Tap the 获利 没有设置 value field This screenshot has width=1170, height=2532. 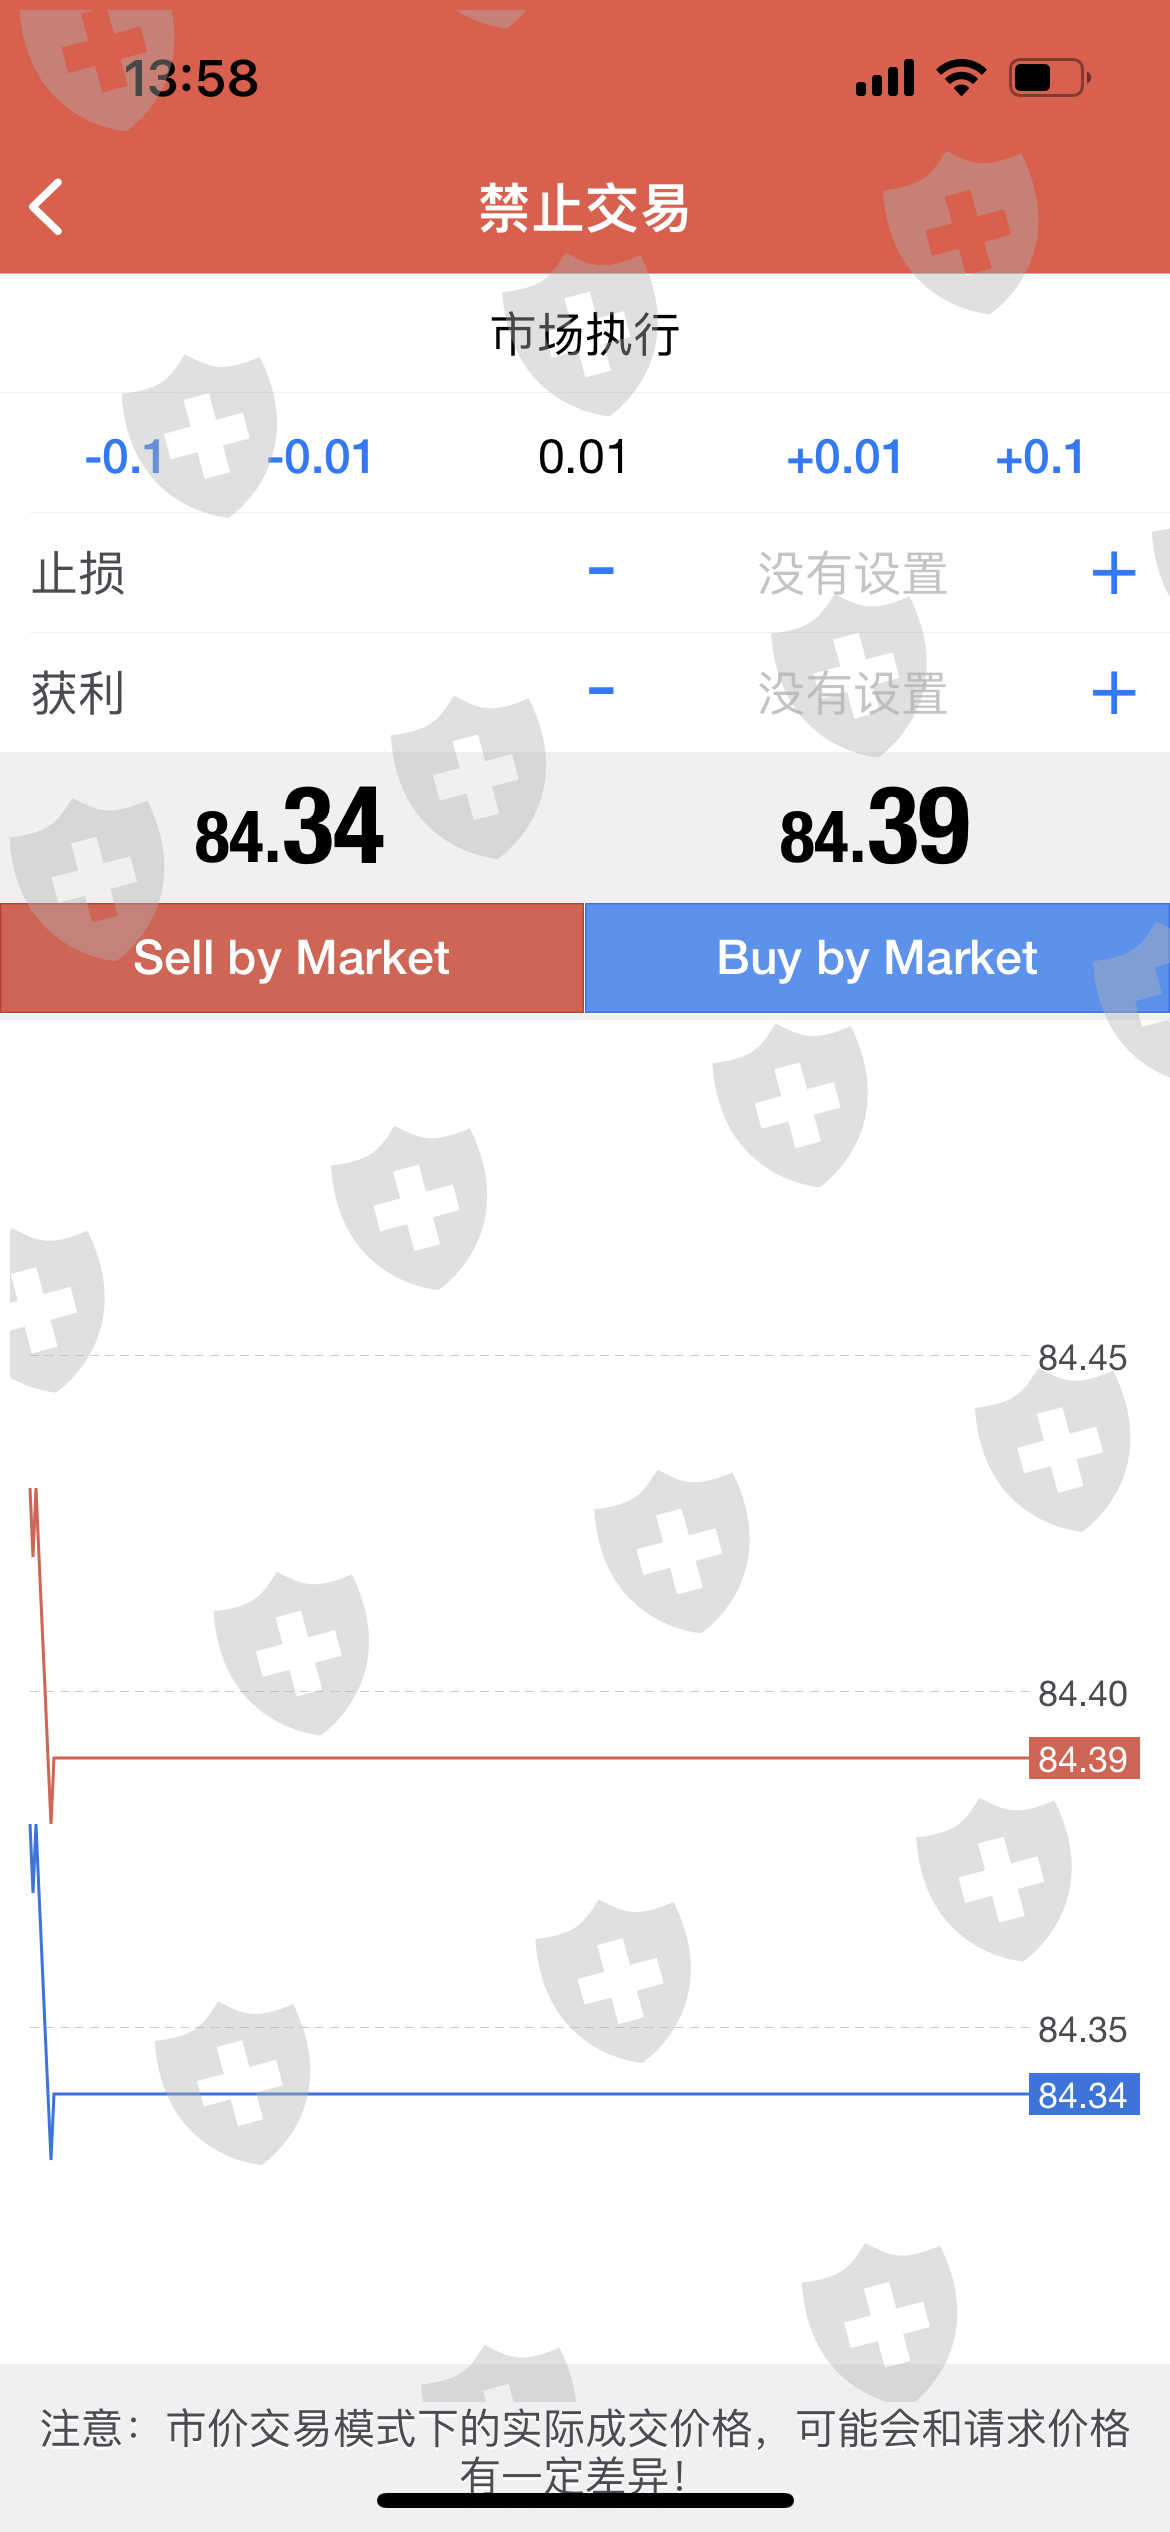pos(852,693)
